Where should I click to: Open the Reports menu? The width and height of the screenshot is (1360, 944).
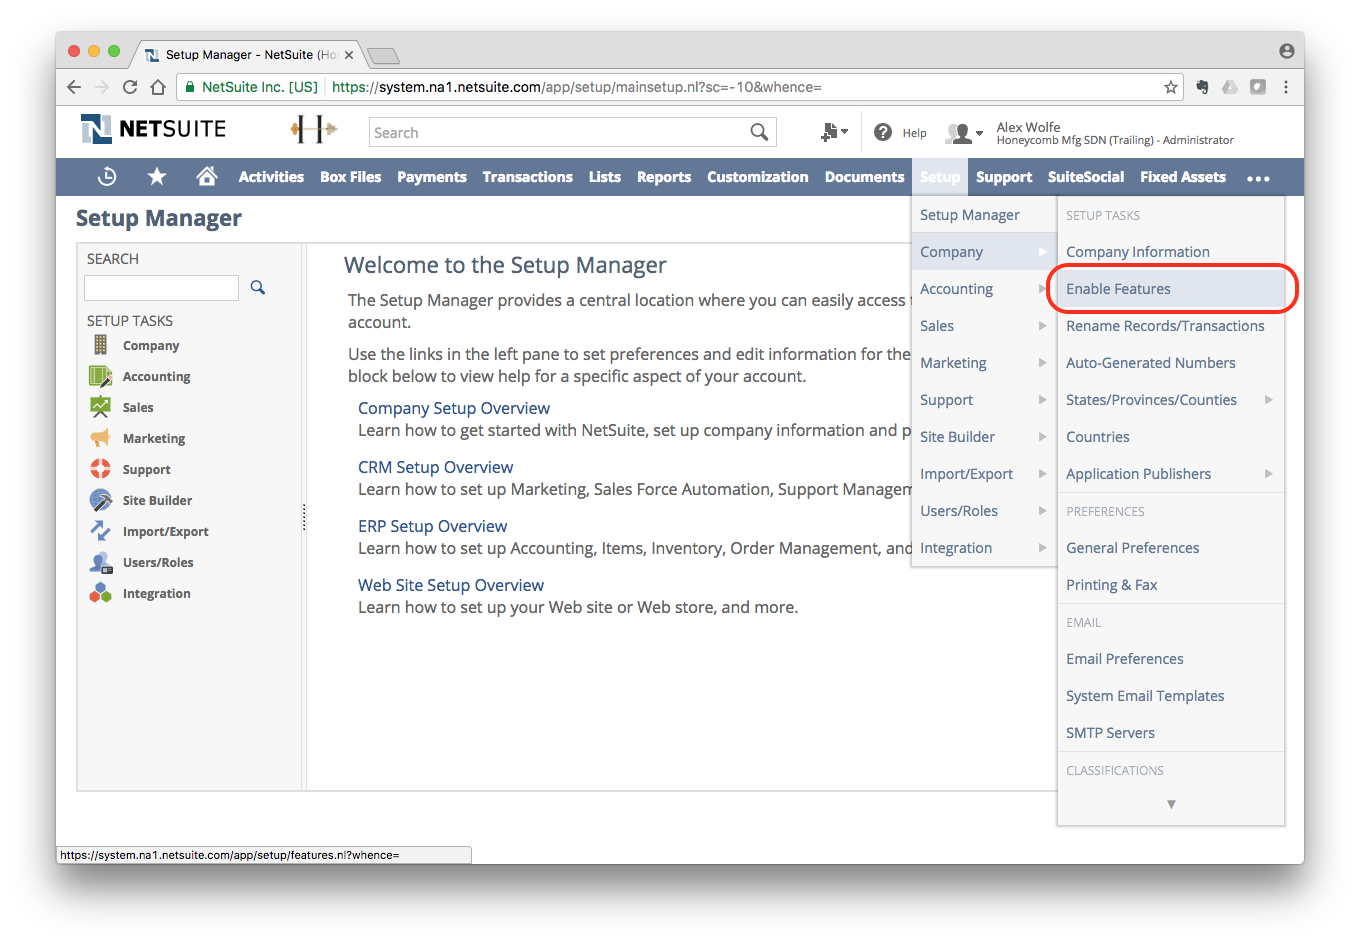tap(664, 177)
